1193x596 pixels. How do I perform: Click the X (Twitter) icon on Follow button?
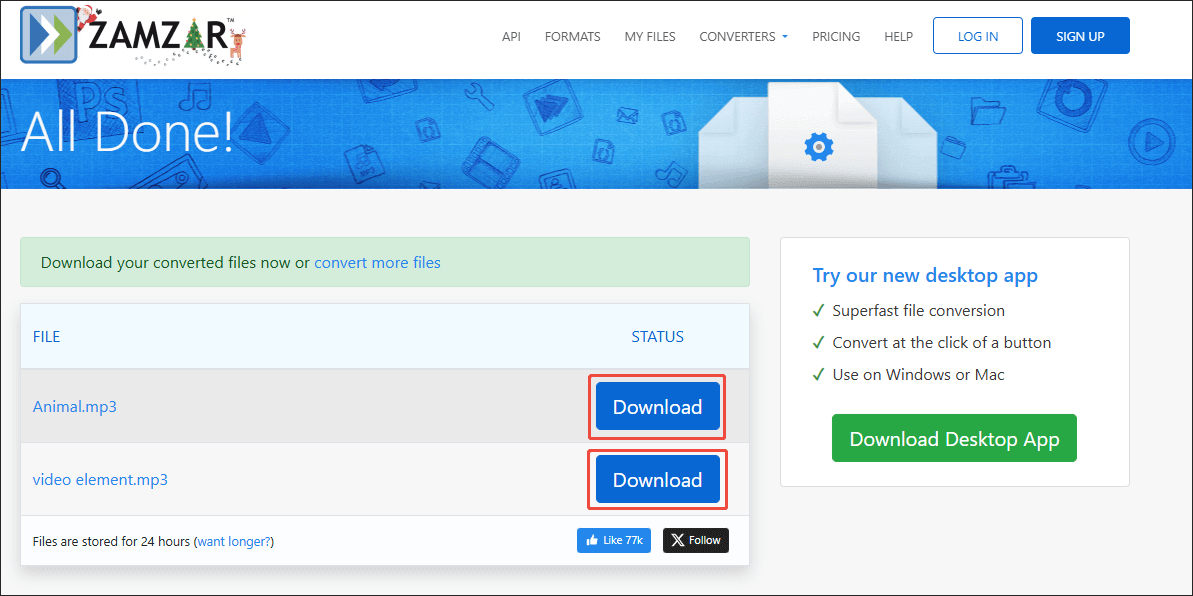click(x=678, y=540)
